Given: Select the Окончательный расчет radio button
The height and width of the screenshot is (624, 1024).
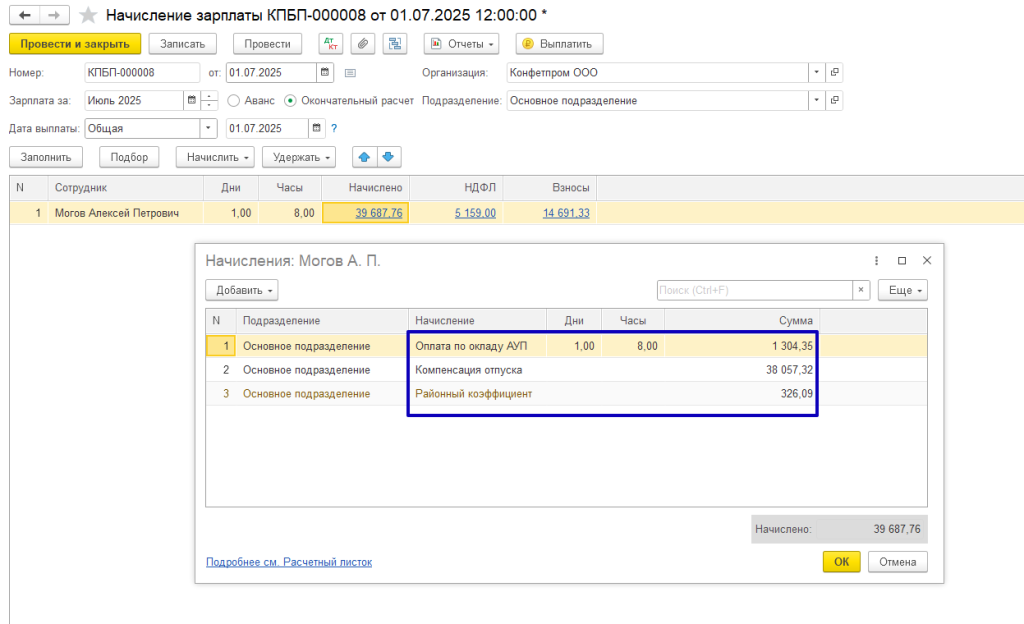Looking at the screenshot, I should tap(291, 100).
